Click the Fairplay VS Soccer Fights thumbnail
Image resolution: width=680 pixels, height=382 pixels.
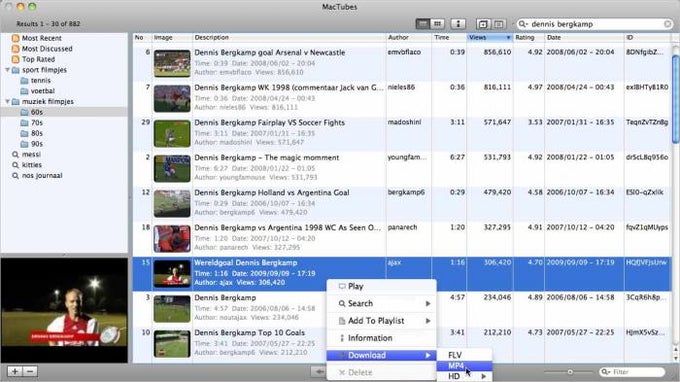(x=172, y=134)
